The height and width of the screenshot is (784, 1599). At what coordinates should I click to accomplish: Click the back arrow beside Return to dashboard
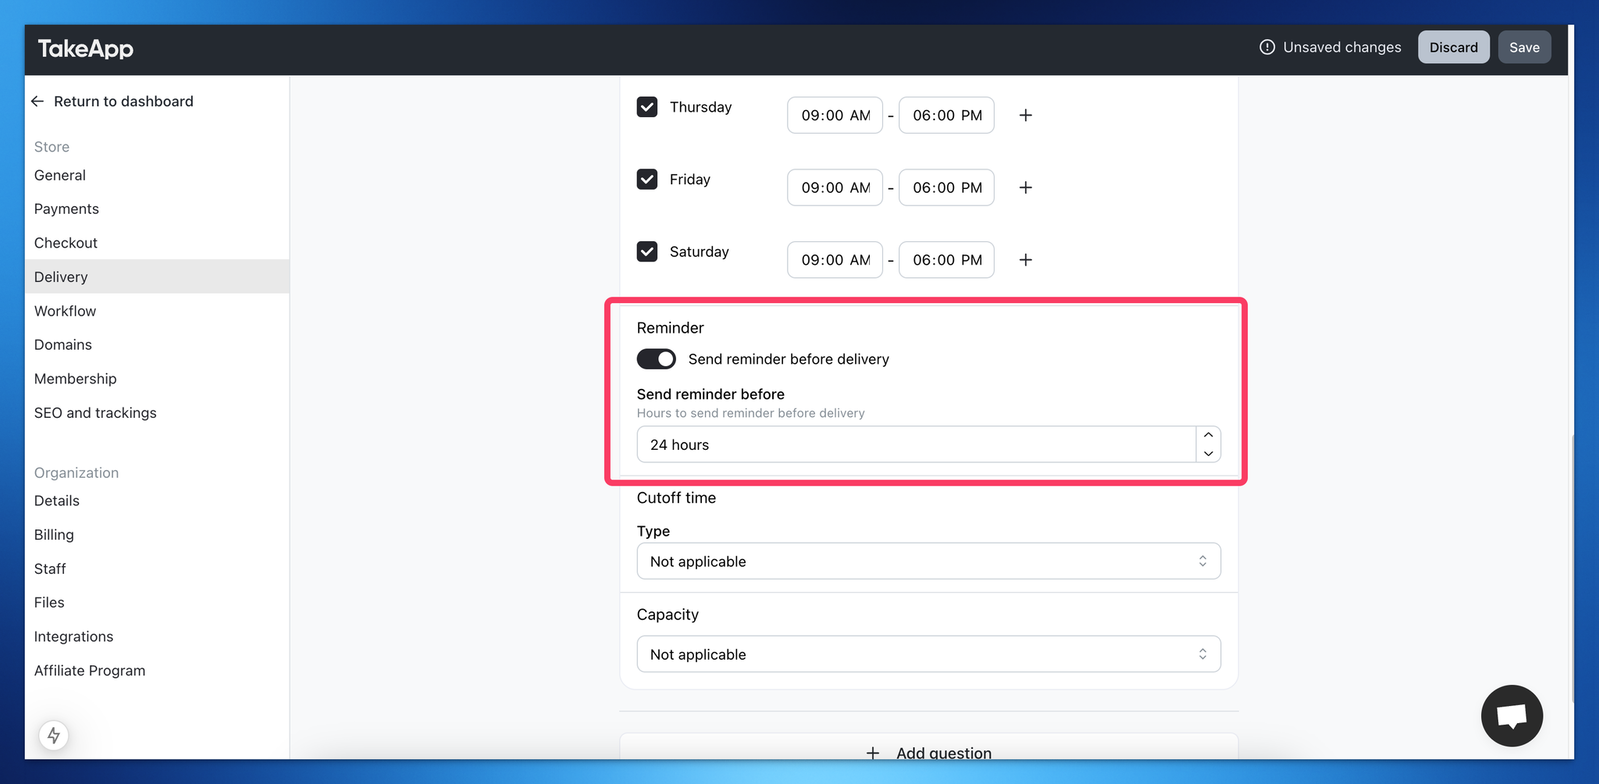tap(37, 101)
